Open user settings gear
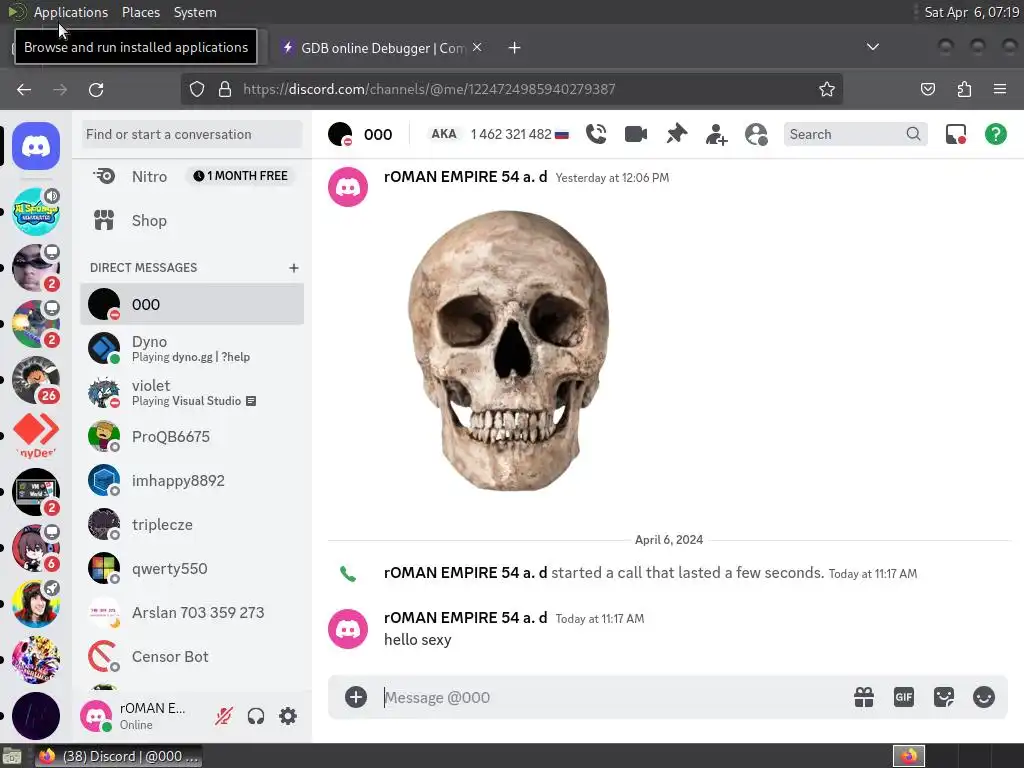 288,716
